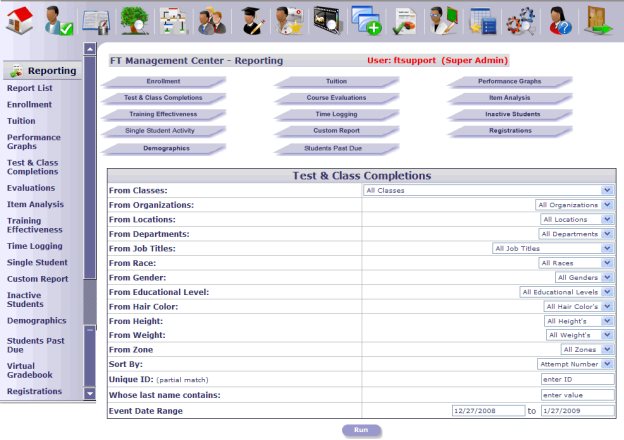Go to the Home house icon
Screen dimensions: 624x440
(x=20, y=20)
